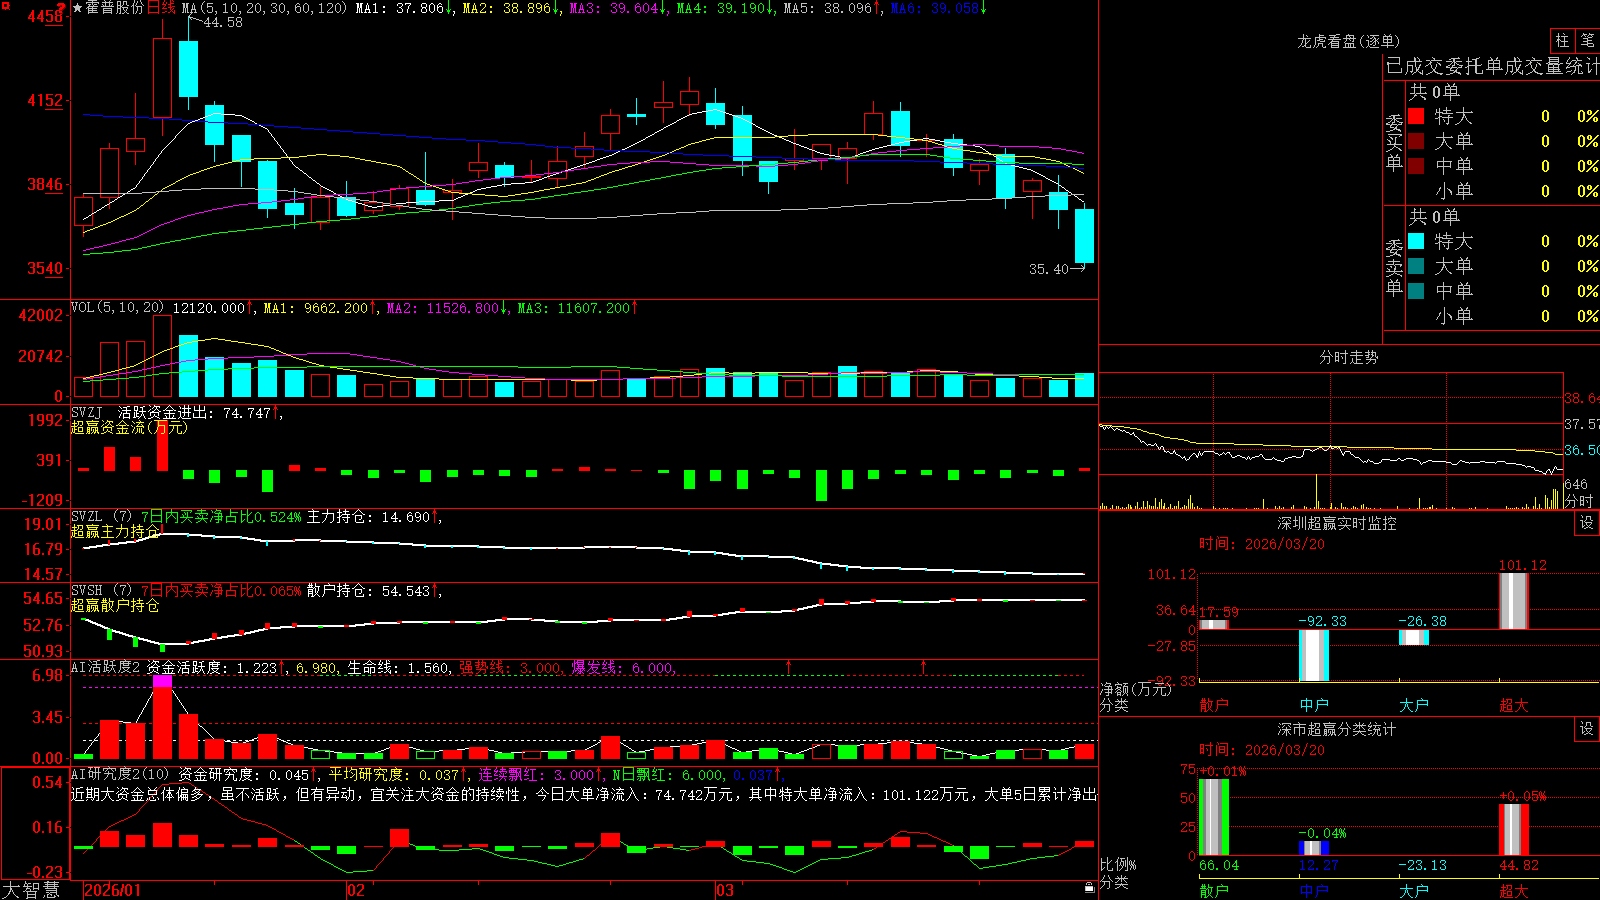Click the 大智慧 logo at bottom left
Screen dimensions: 1600x900
click(x=31, y=890)
